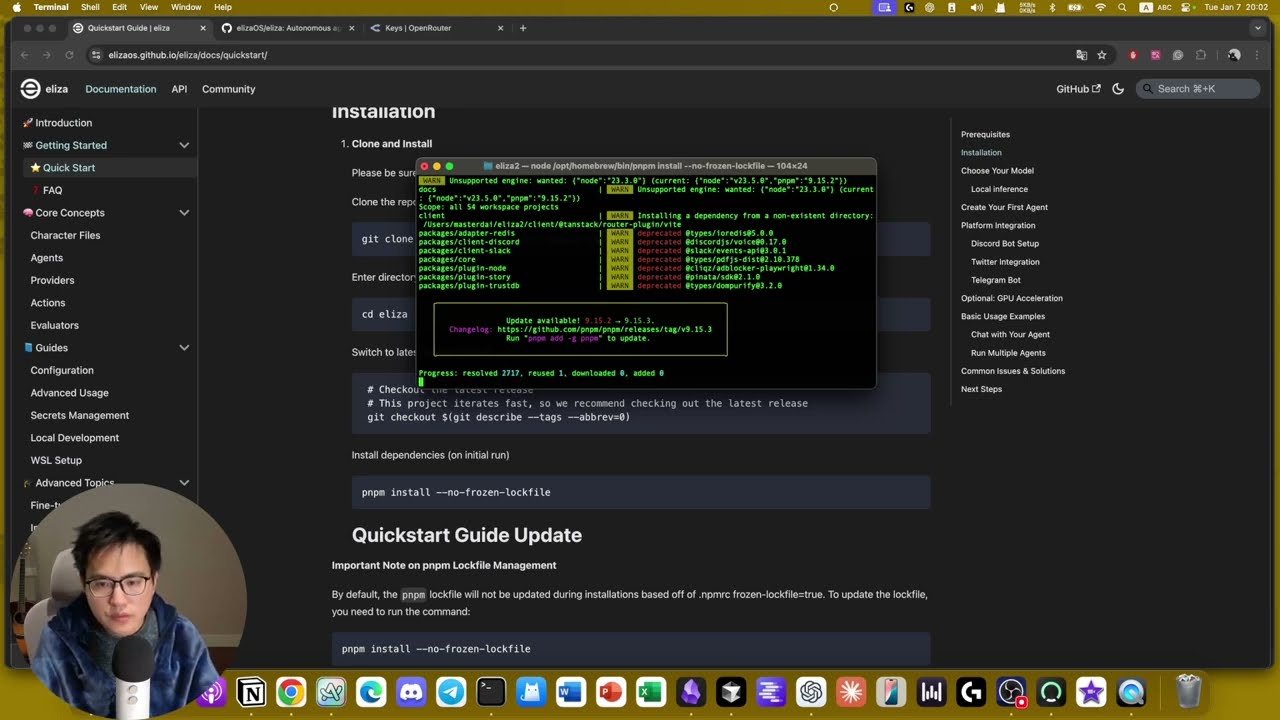Click the date and time in menu bar
The height and width of the screenshot is (720, 1280).
pos(1236,7)
